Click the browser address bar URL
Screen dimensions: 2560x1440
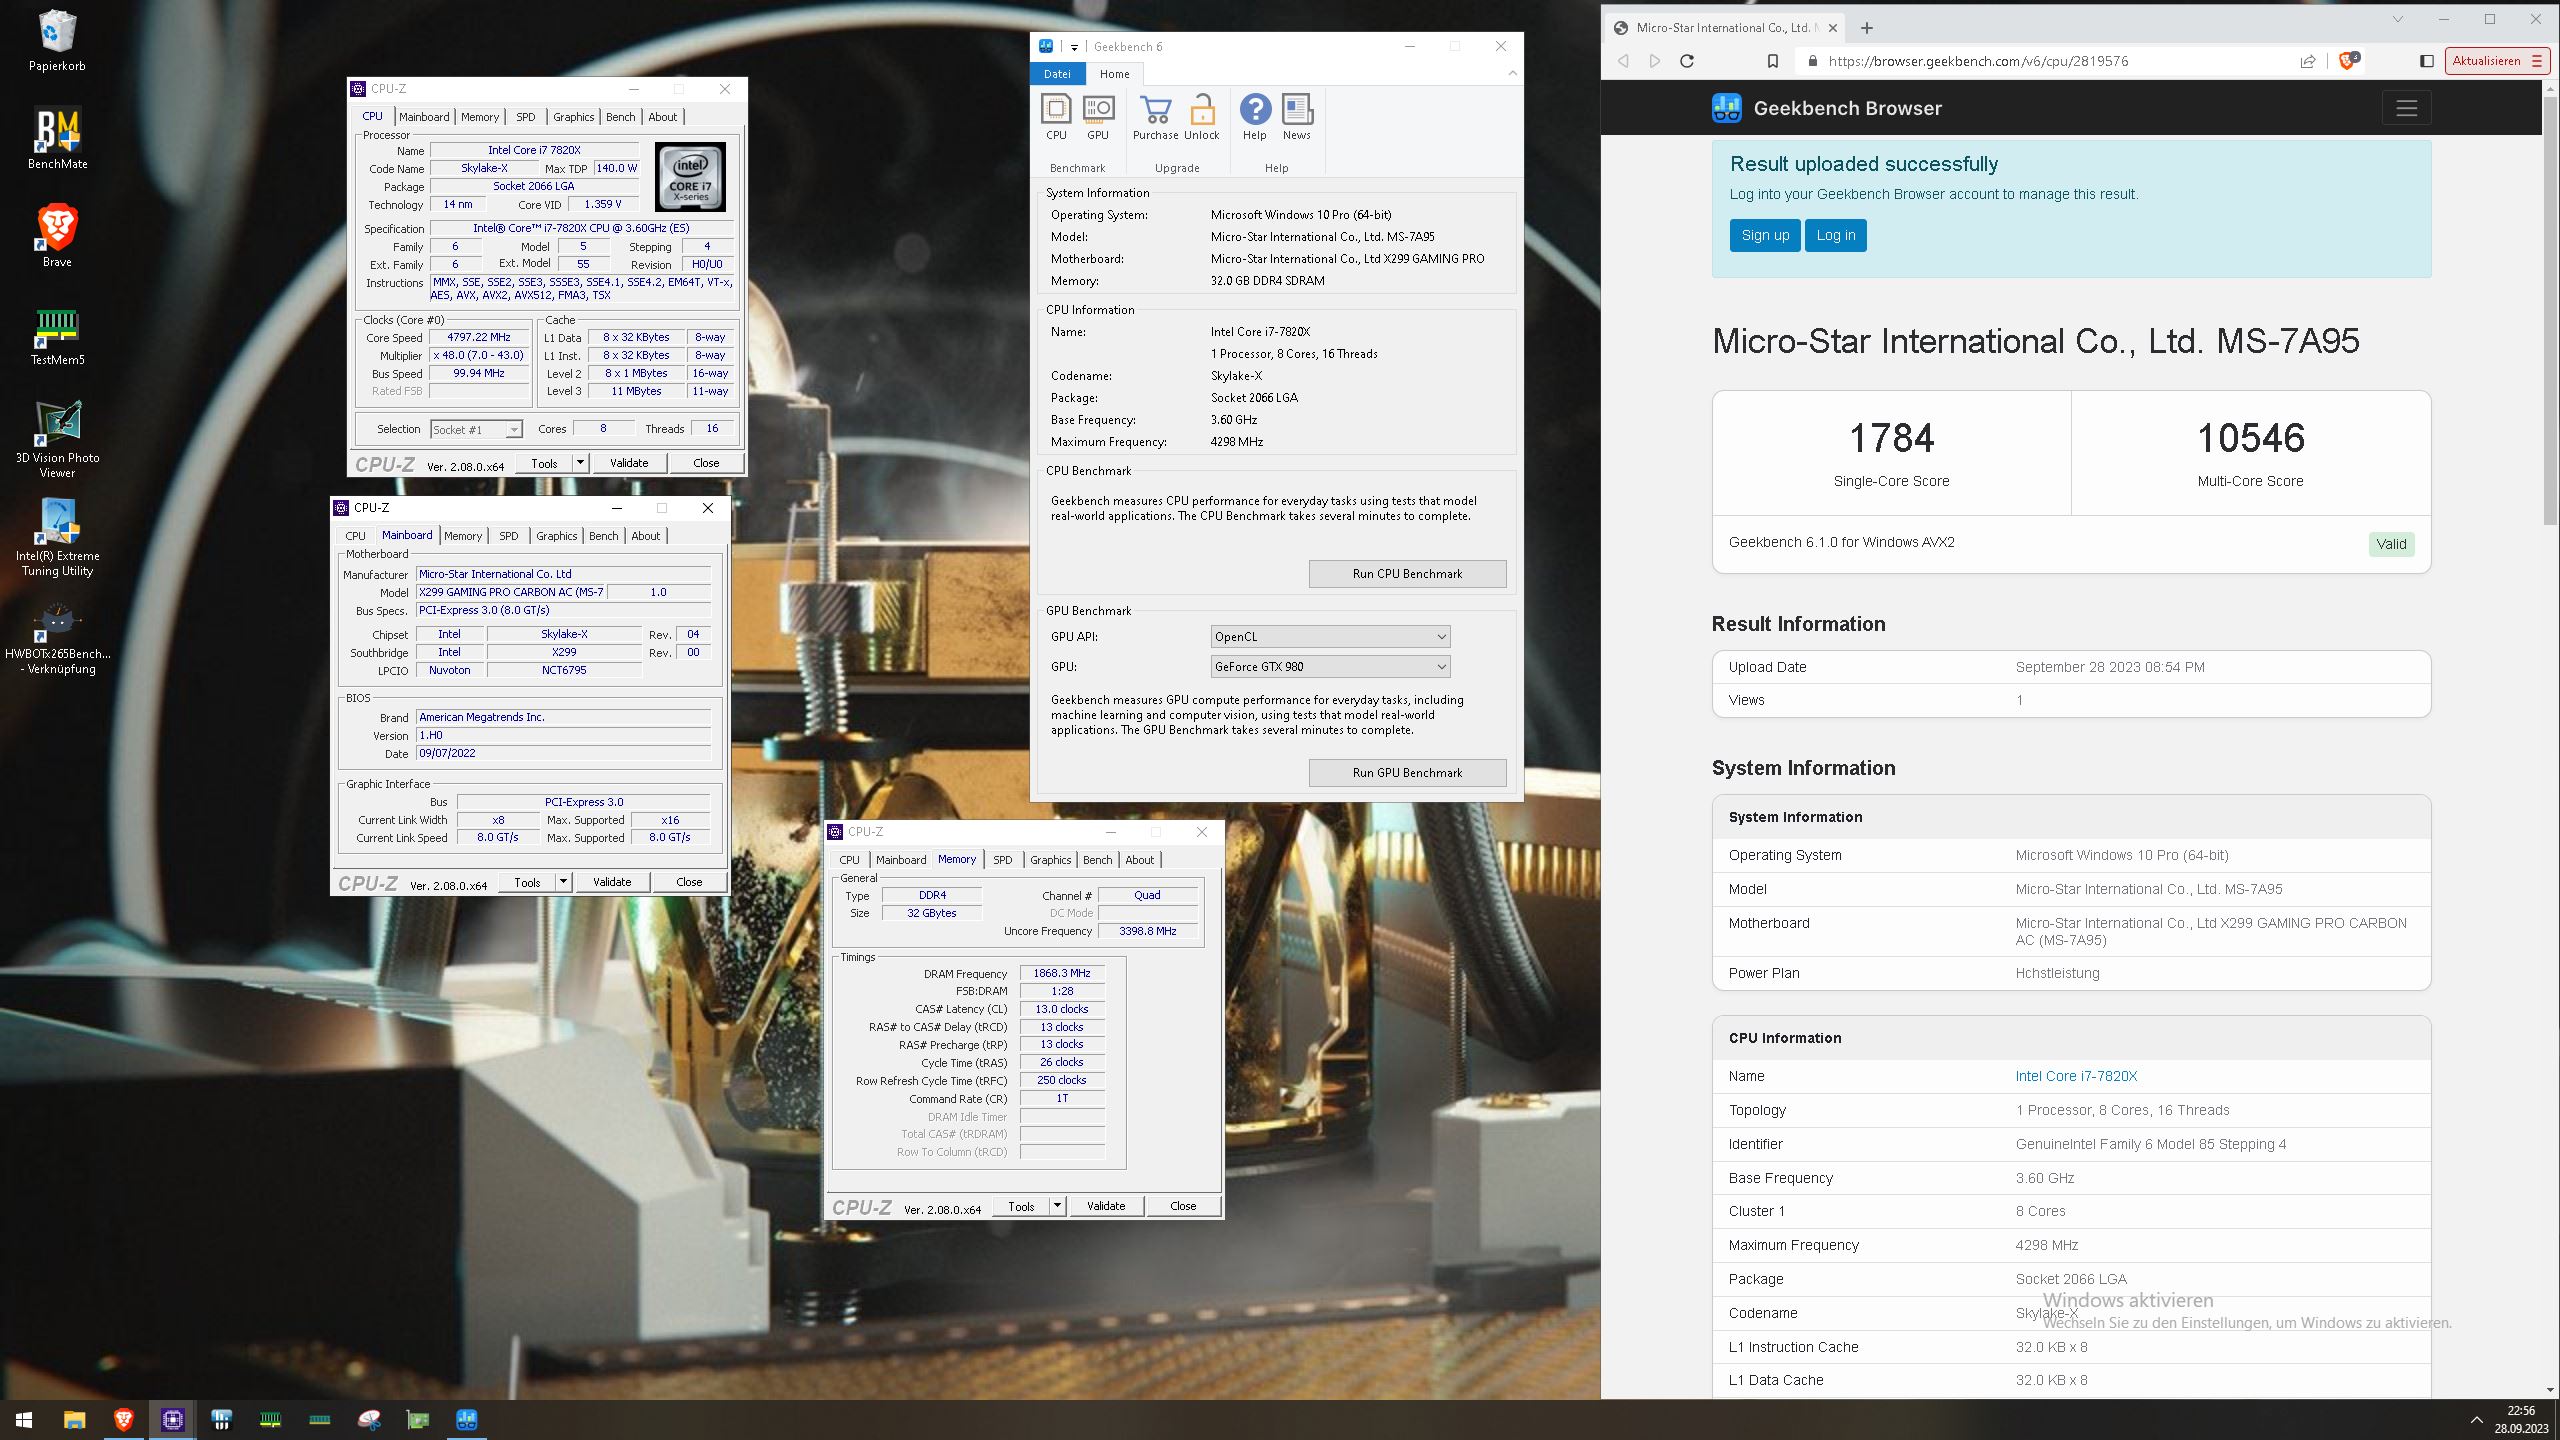1977,61
